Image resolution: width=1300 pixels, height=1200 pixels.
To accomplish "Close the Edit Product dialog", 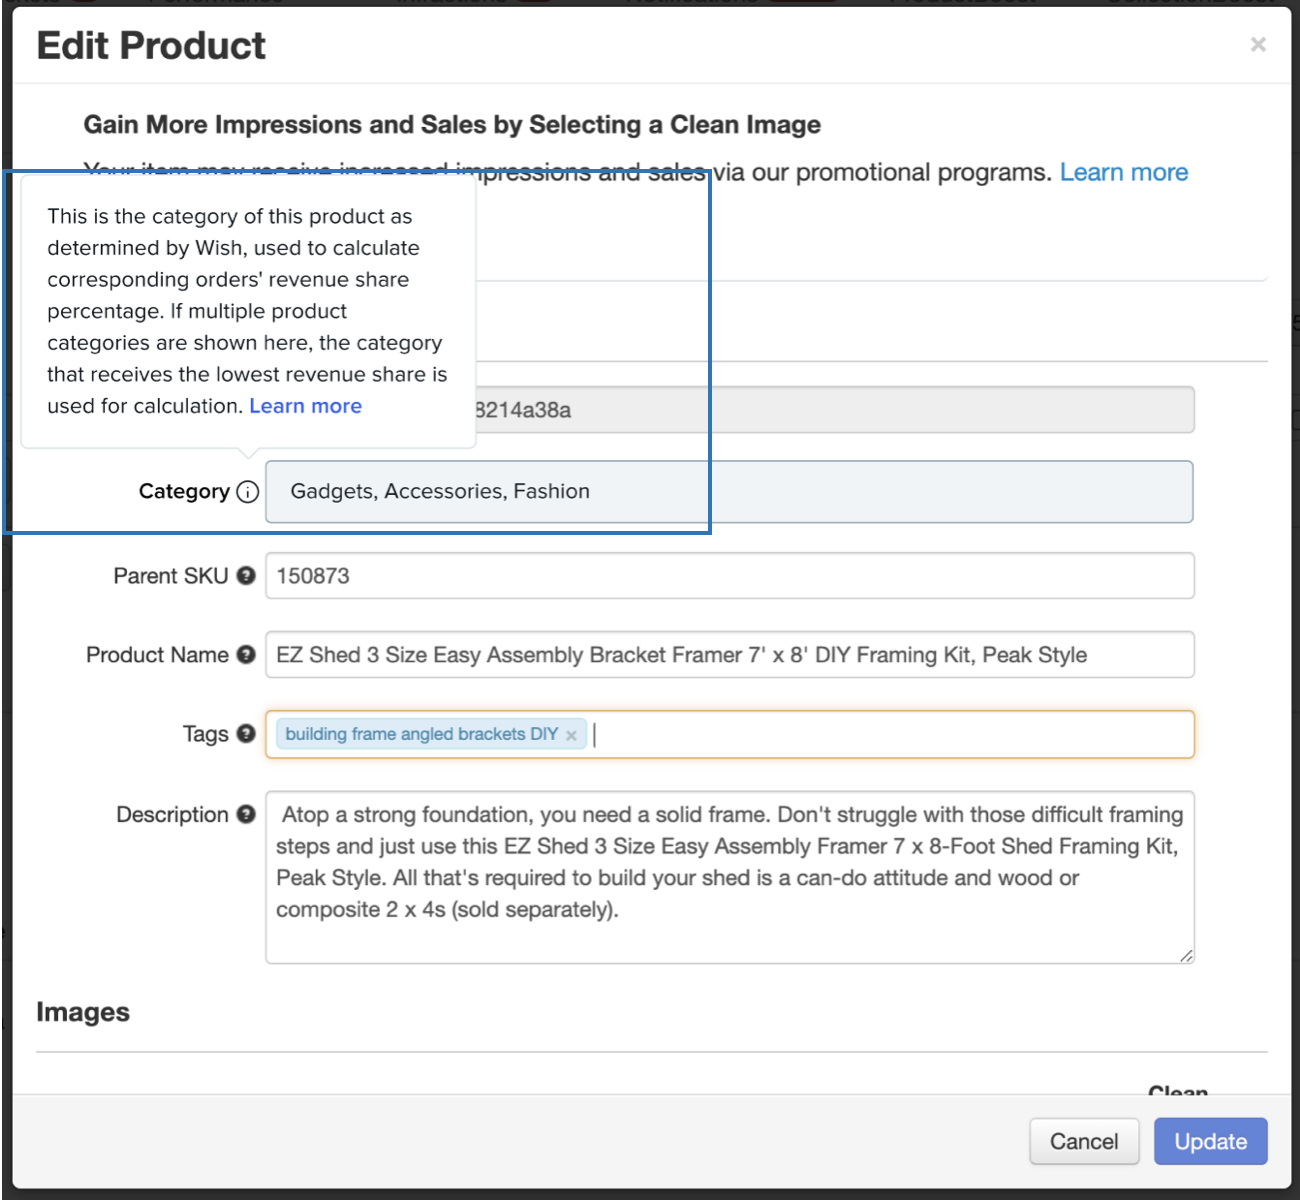I will click(1258, 44).
